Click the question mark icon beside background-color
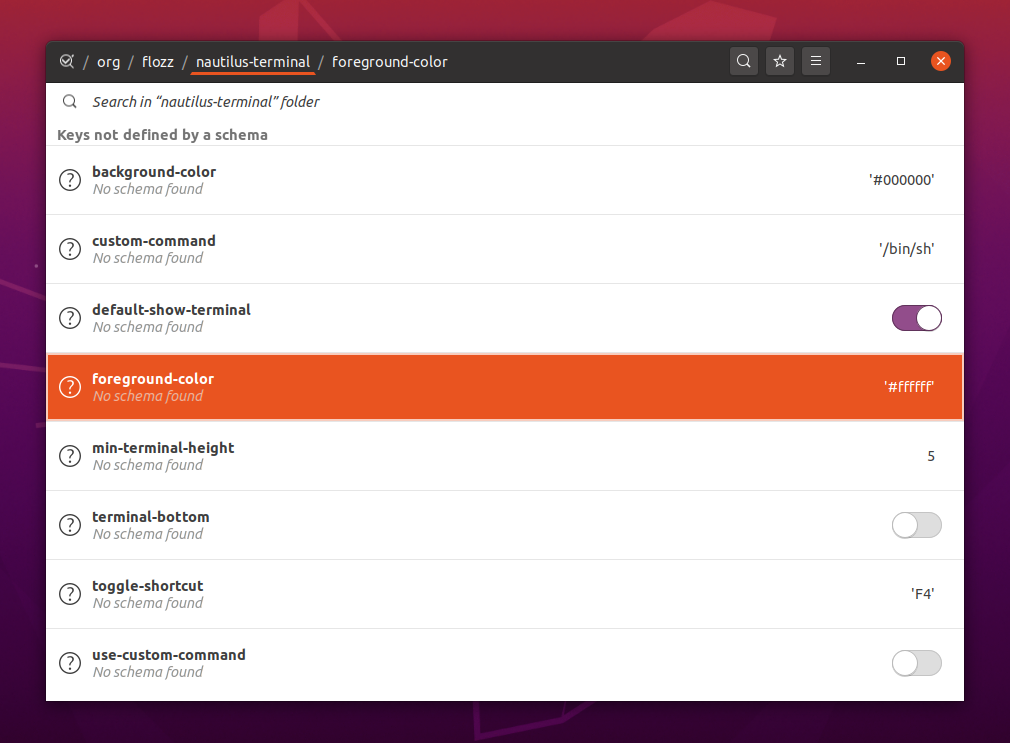Image resolution: width=1010 pixels, height=743 pixels. point(69,180)
